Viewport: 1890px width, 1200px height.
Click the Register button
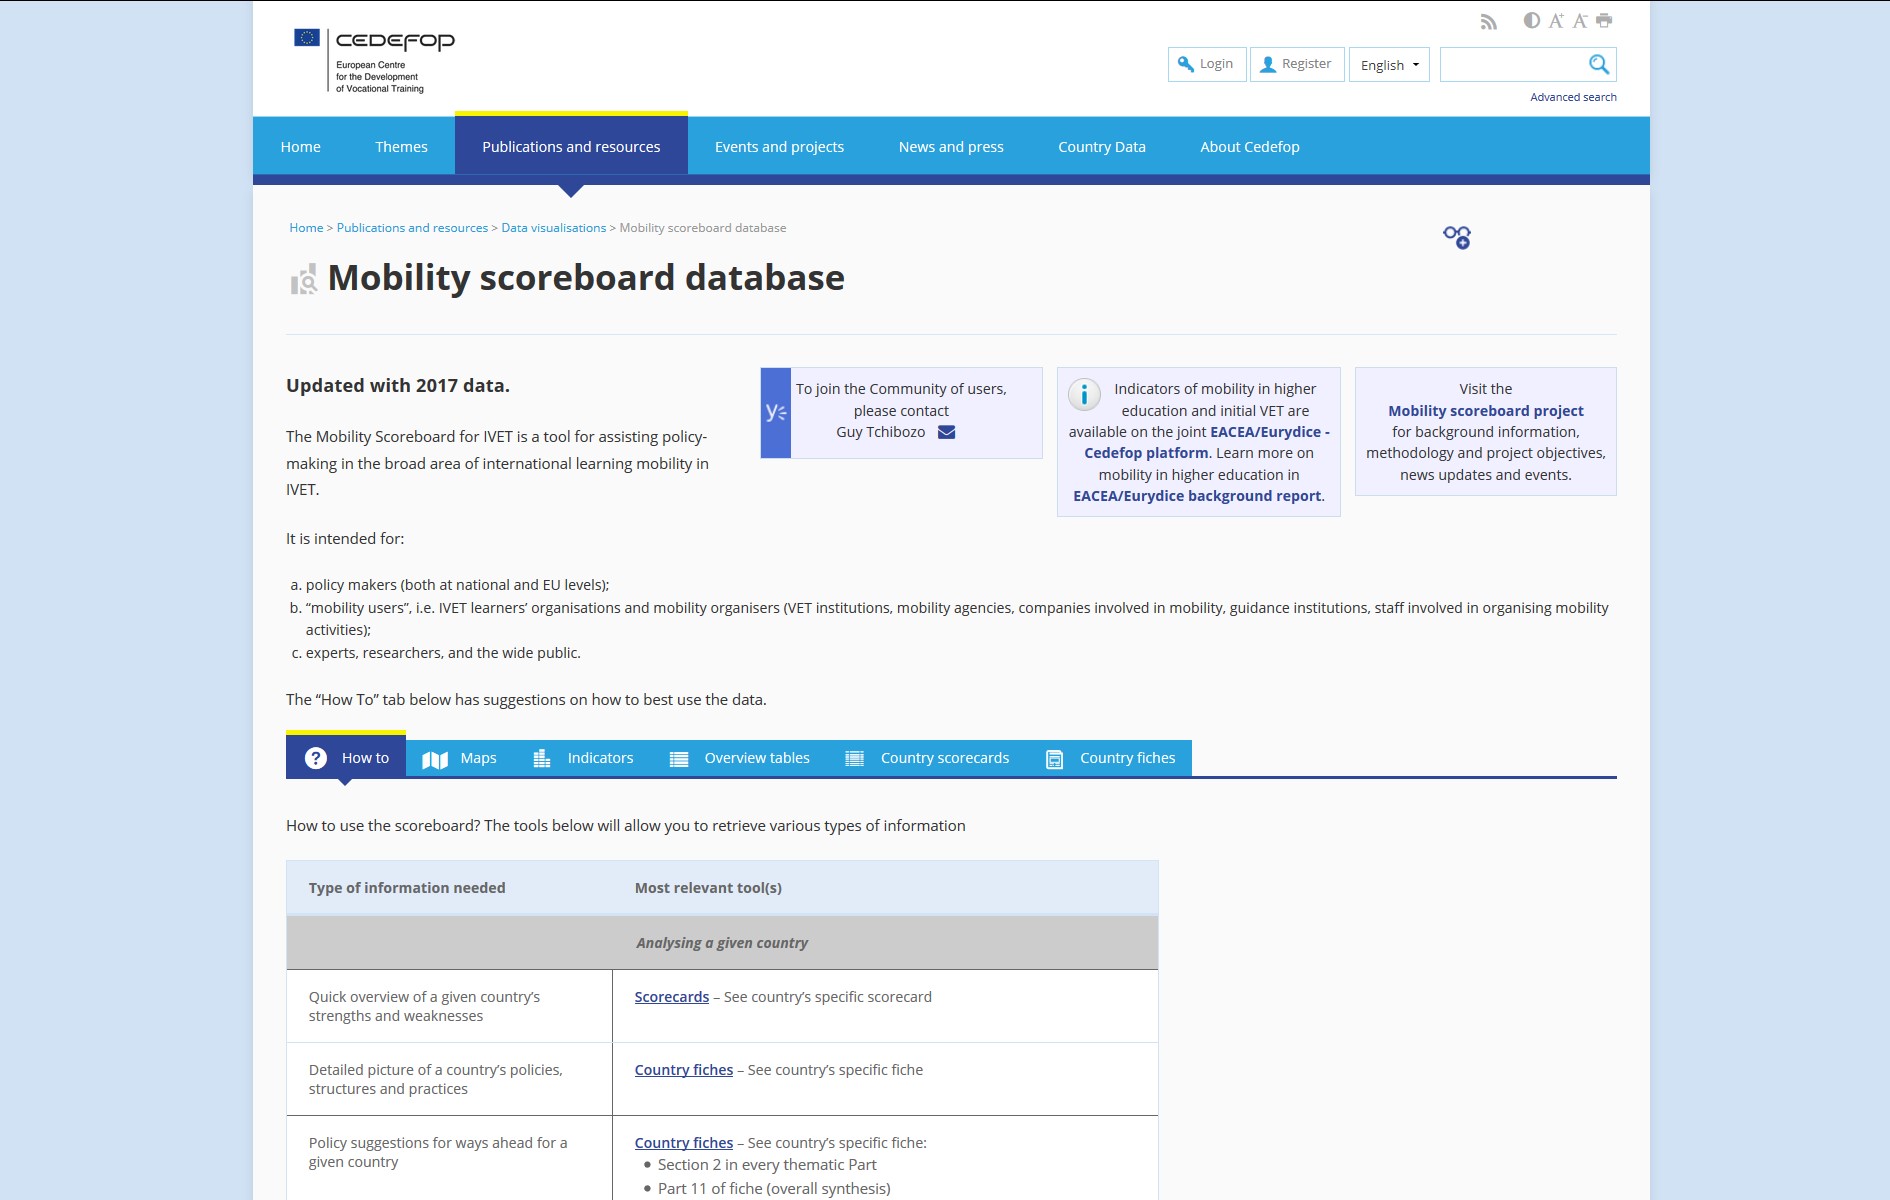tap(1297, 64)
